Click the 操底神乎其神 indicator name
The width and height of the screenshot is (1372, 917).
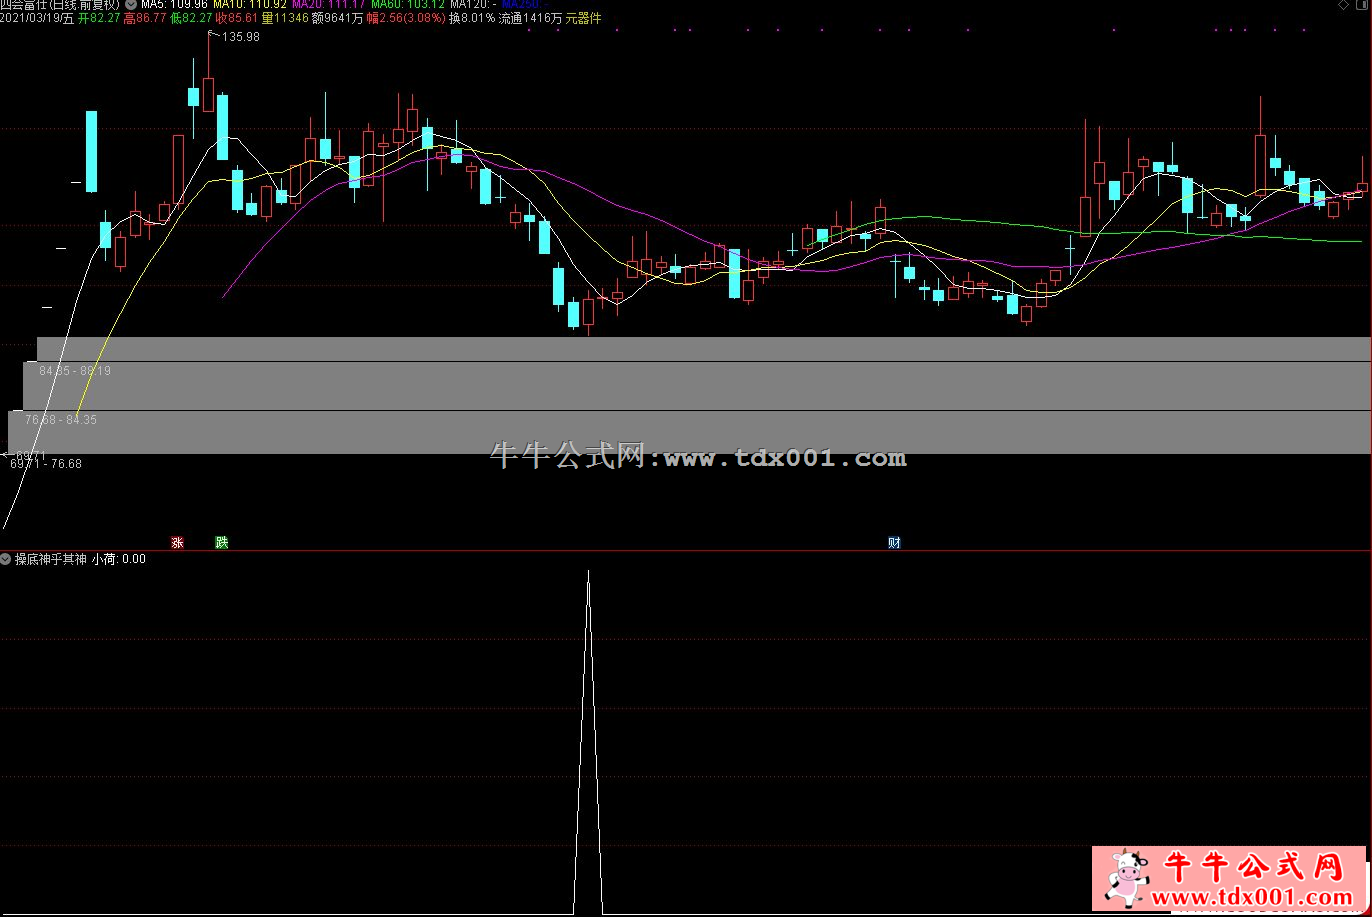coord(50,559)
